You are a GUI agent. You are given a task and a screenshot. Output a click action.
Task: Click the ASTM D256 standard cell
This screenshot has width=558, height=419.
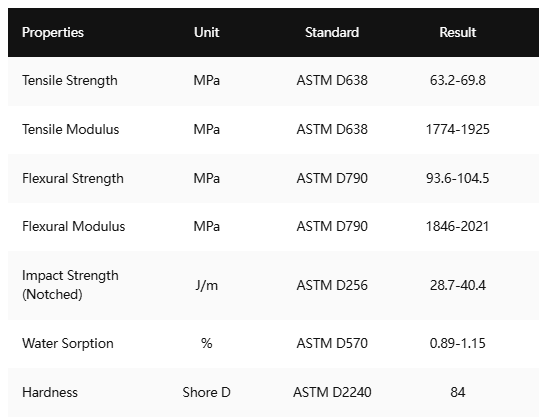[332, 285]
